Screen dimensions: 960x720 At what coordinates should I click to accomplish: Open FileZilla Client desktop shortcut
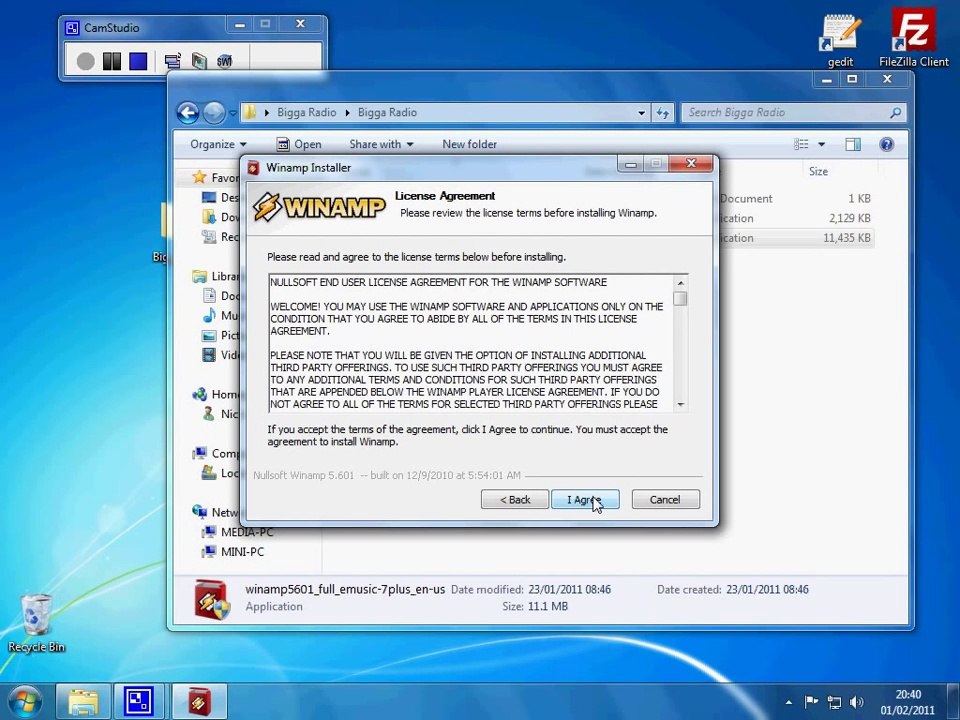click(x=913, y=38)
